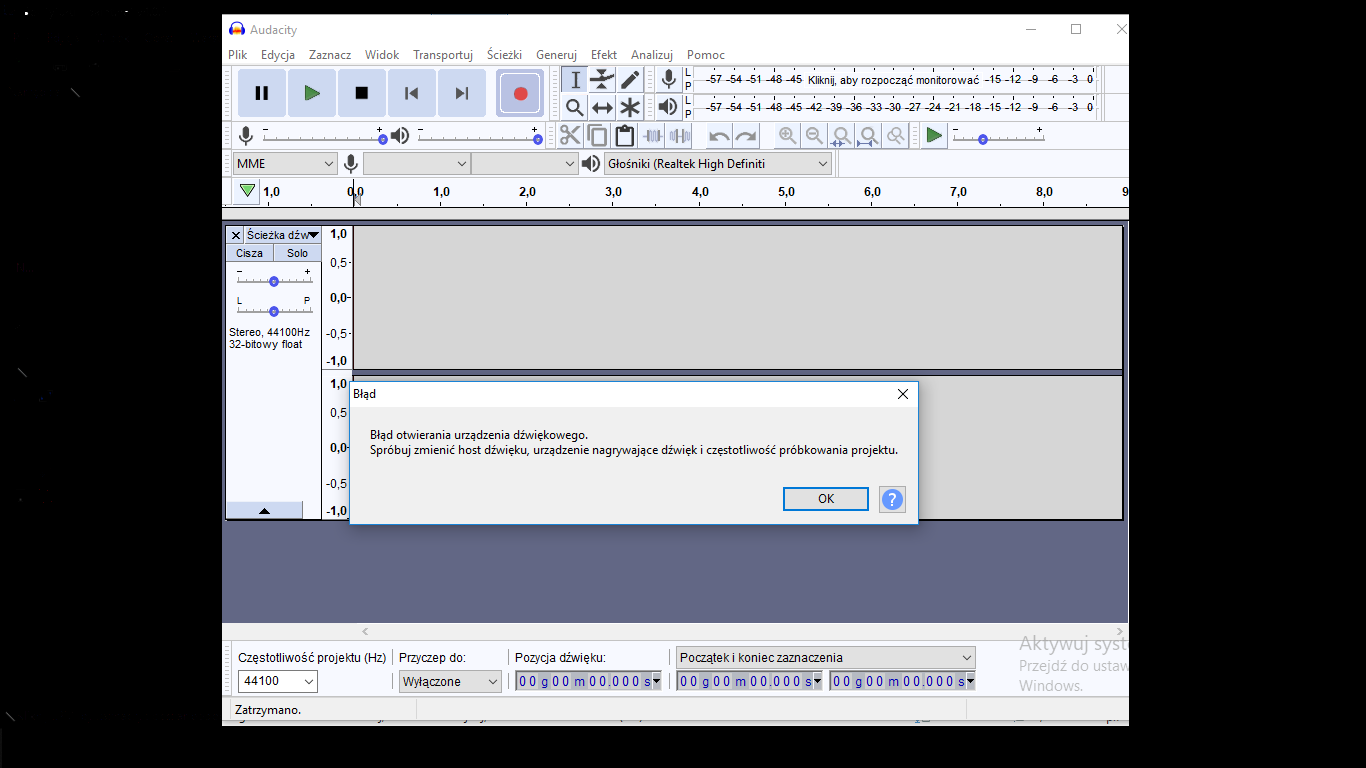Viewport: 1366px width, 768px height.
Task: Open the Efekt menu
Action: (x=604, y=55)
